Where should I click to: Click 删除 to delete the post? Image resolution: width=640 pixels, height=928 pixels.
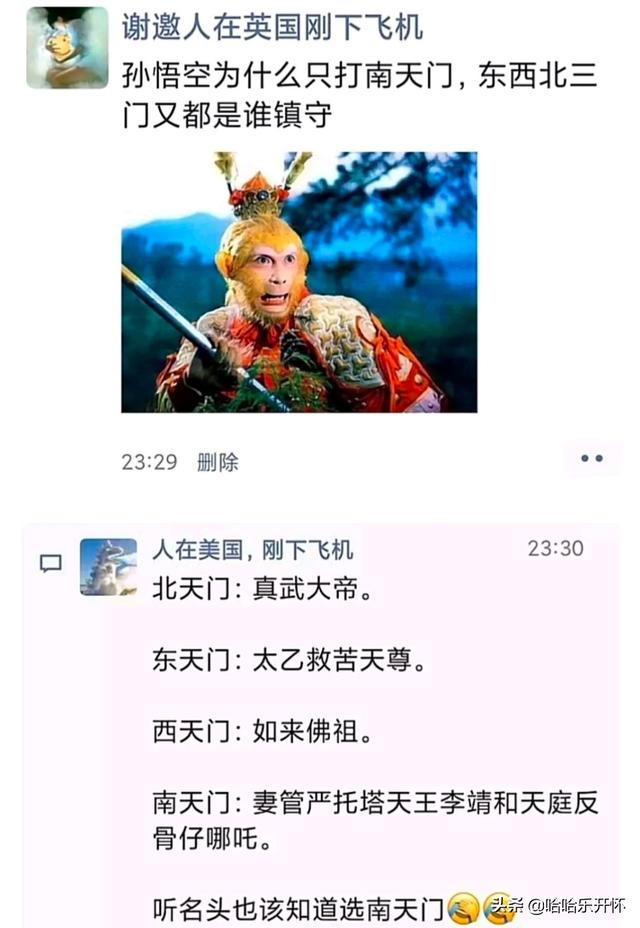pos(218,462)
